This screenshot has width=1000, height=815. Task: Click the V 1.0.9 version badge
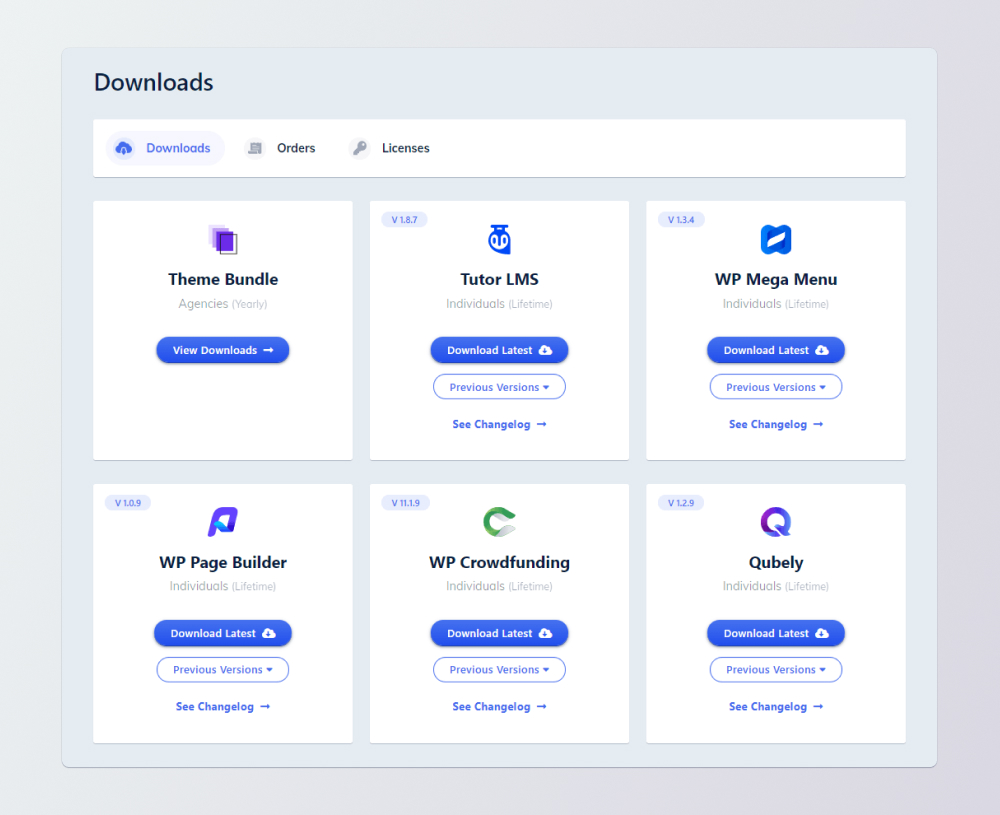[128, 503]
